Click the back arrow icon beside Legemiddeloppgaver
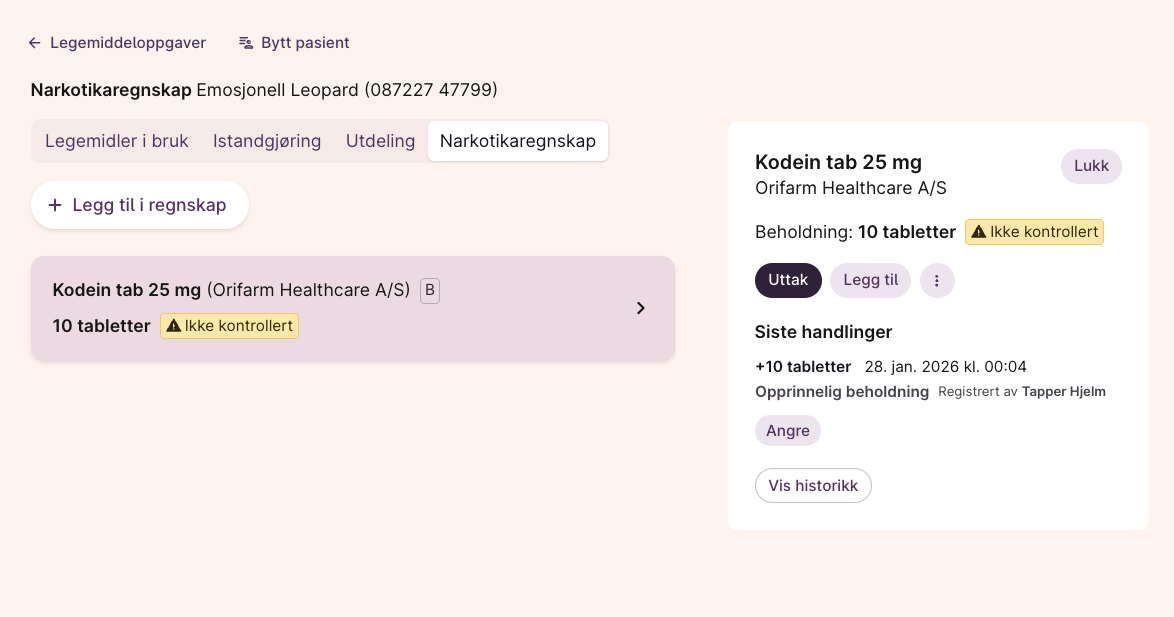Screen dimensions: 1174x617 [35, 43]
